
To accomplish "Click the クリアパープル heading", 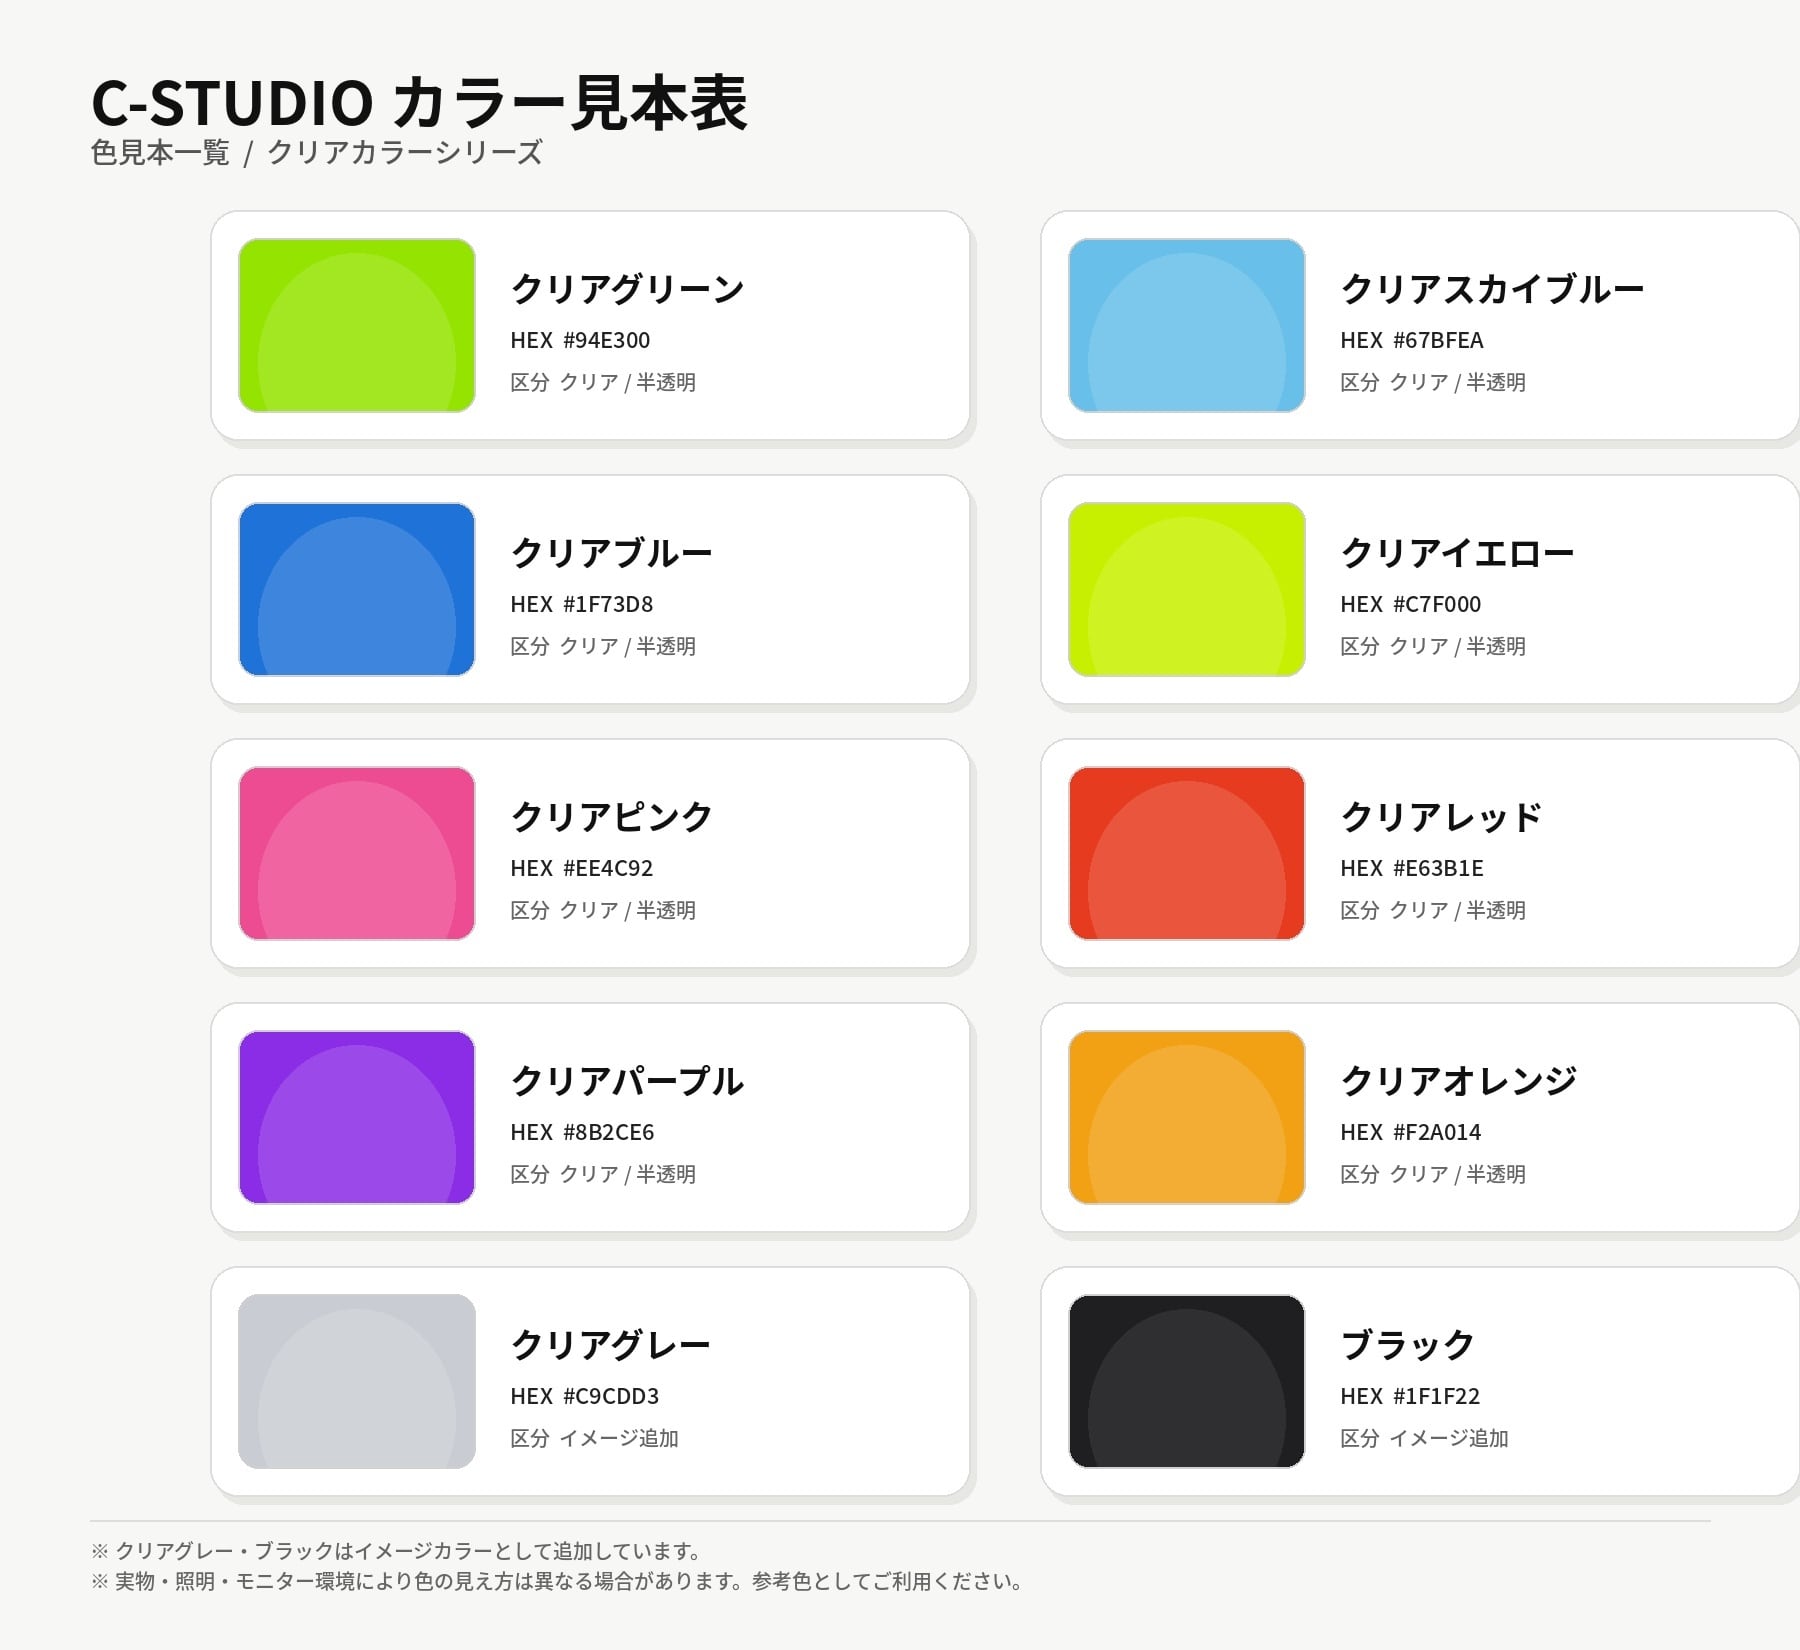I will 627,1081.
